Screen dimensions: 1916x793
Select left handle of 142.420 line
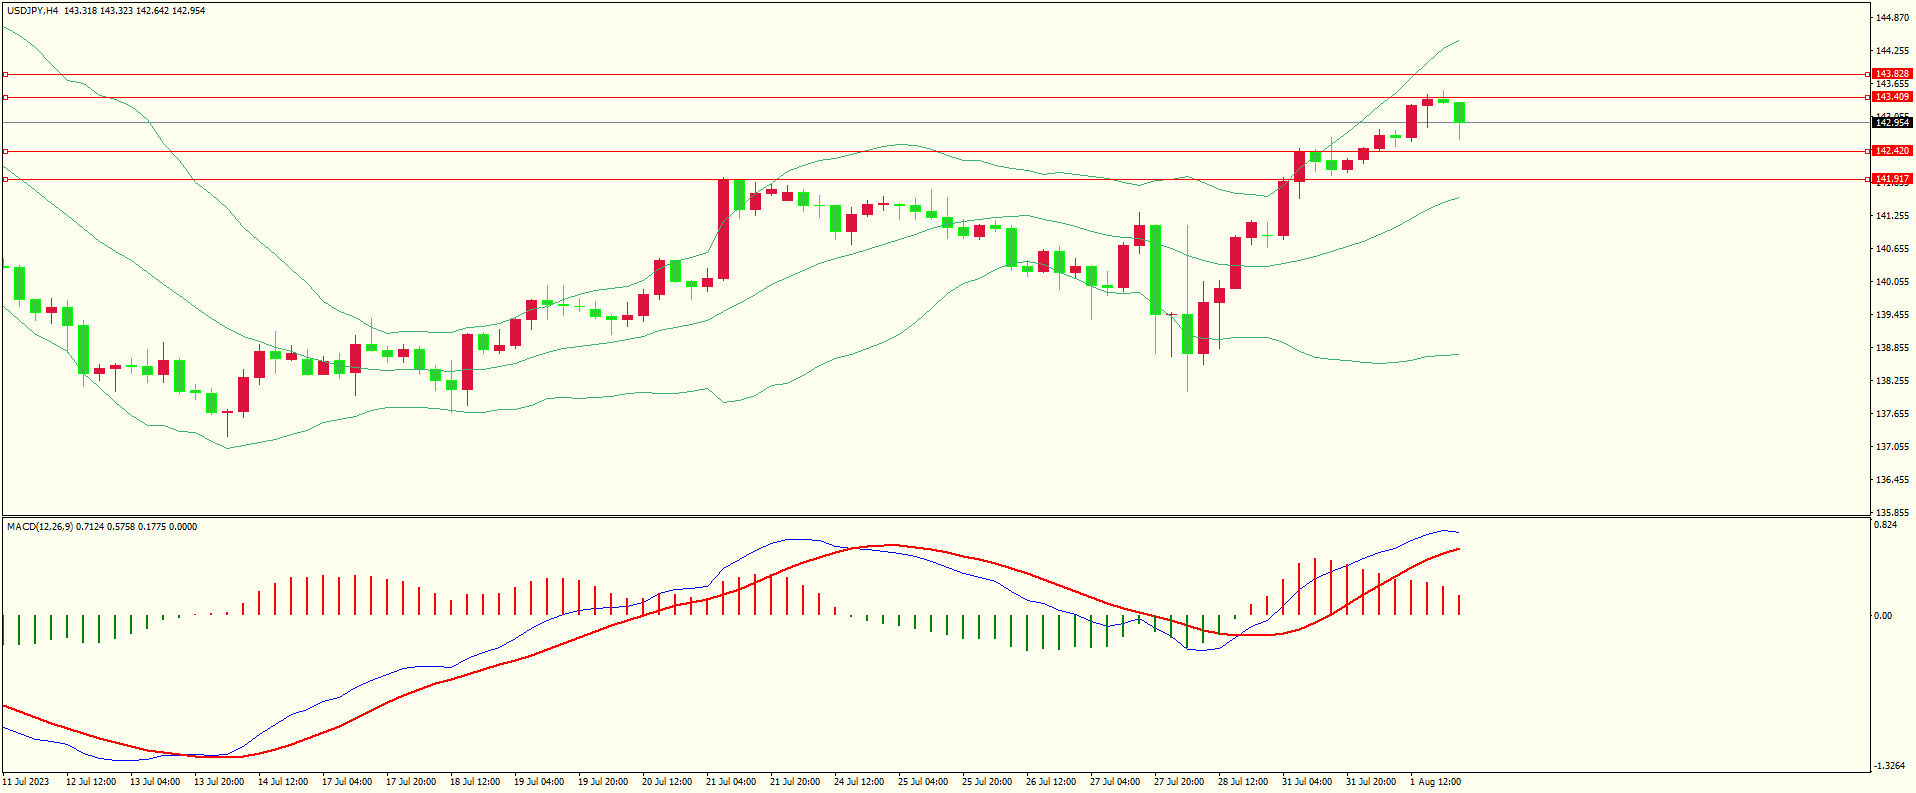[6, 151]
